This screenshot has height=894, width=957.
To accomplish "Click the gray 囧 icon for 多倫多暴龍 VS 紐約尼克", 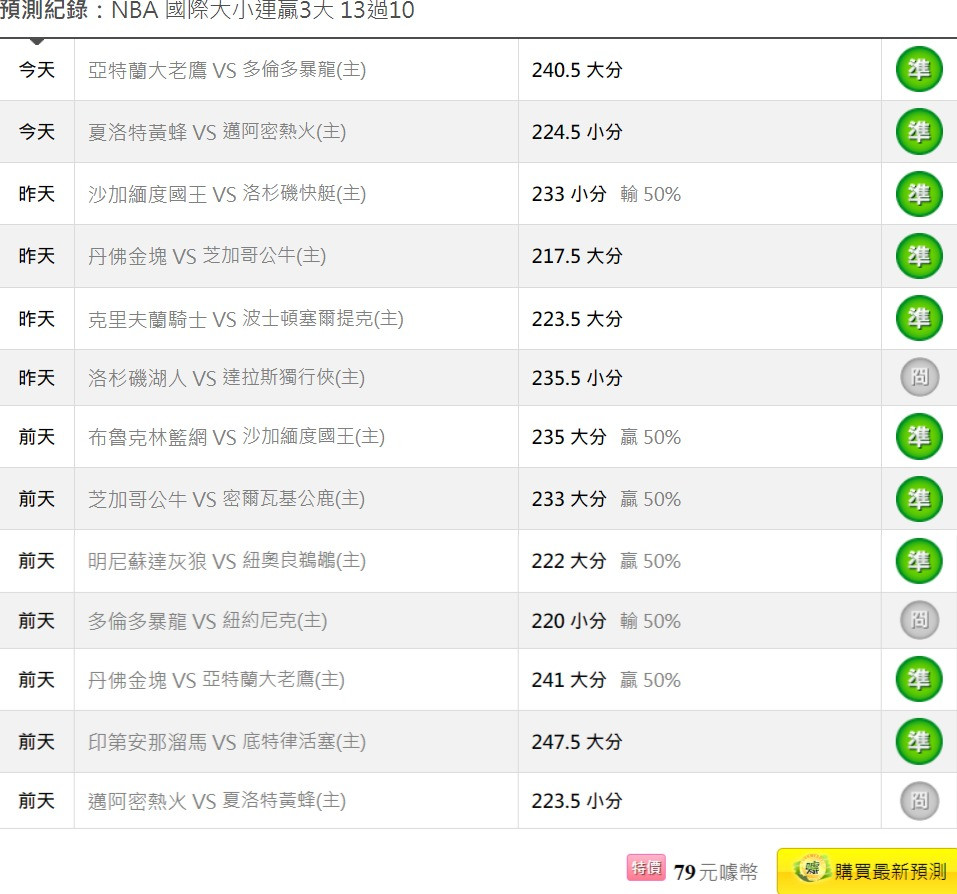I will click(x=919, y=620).
